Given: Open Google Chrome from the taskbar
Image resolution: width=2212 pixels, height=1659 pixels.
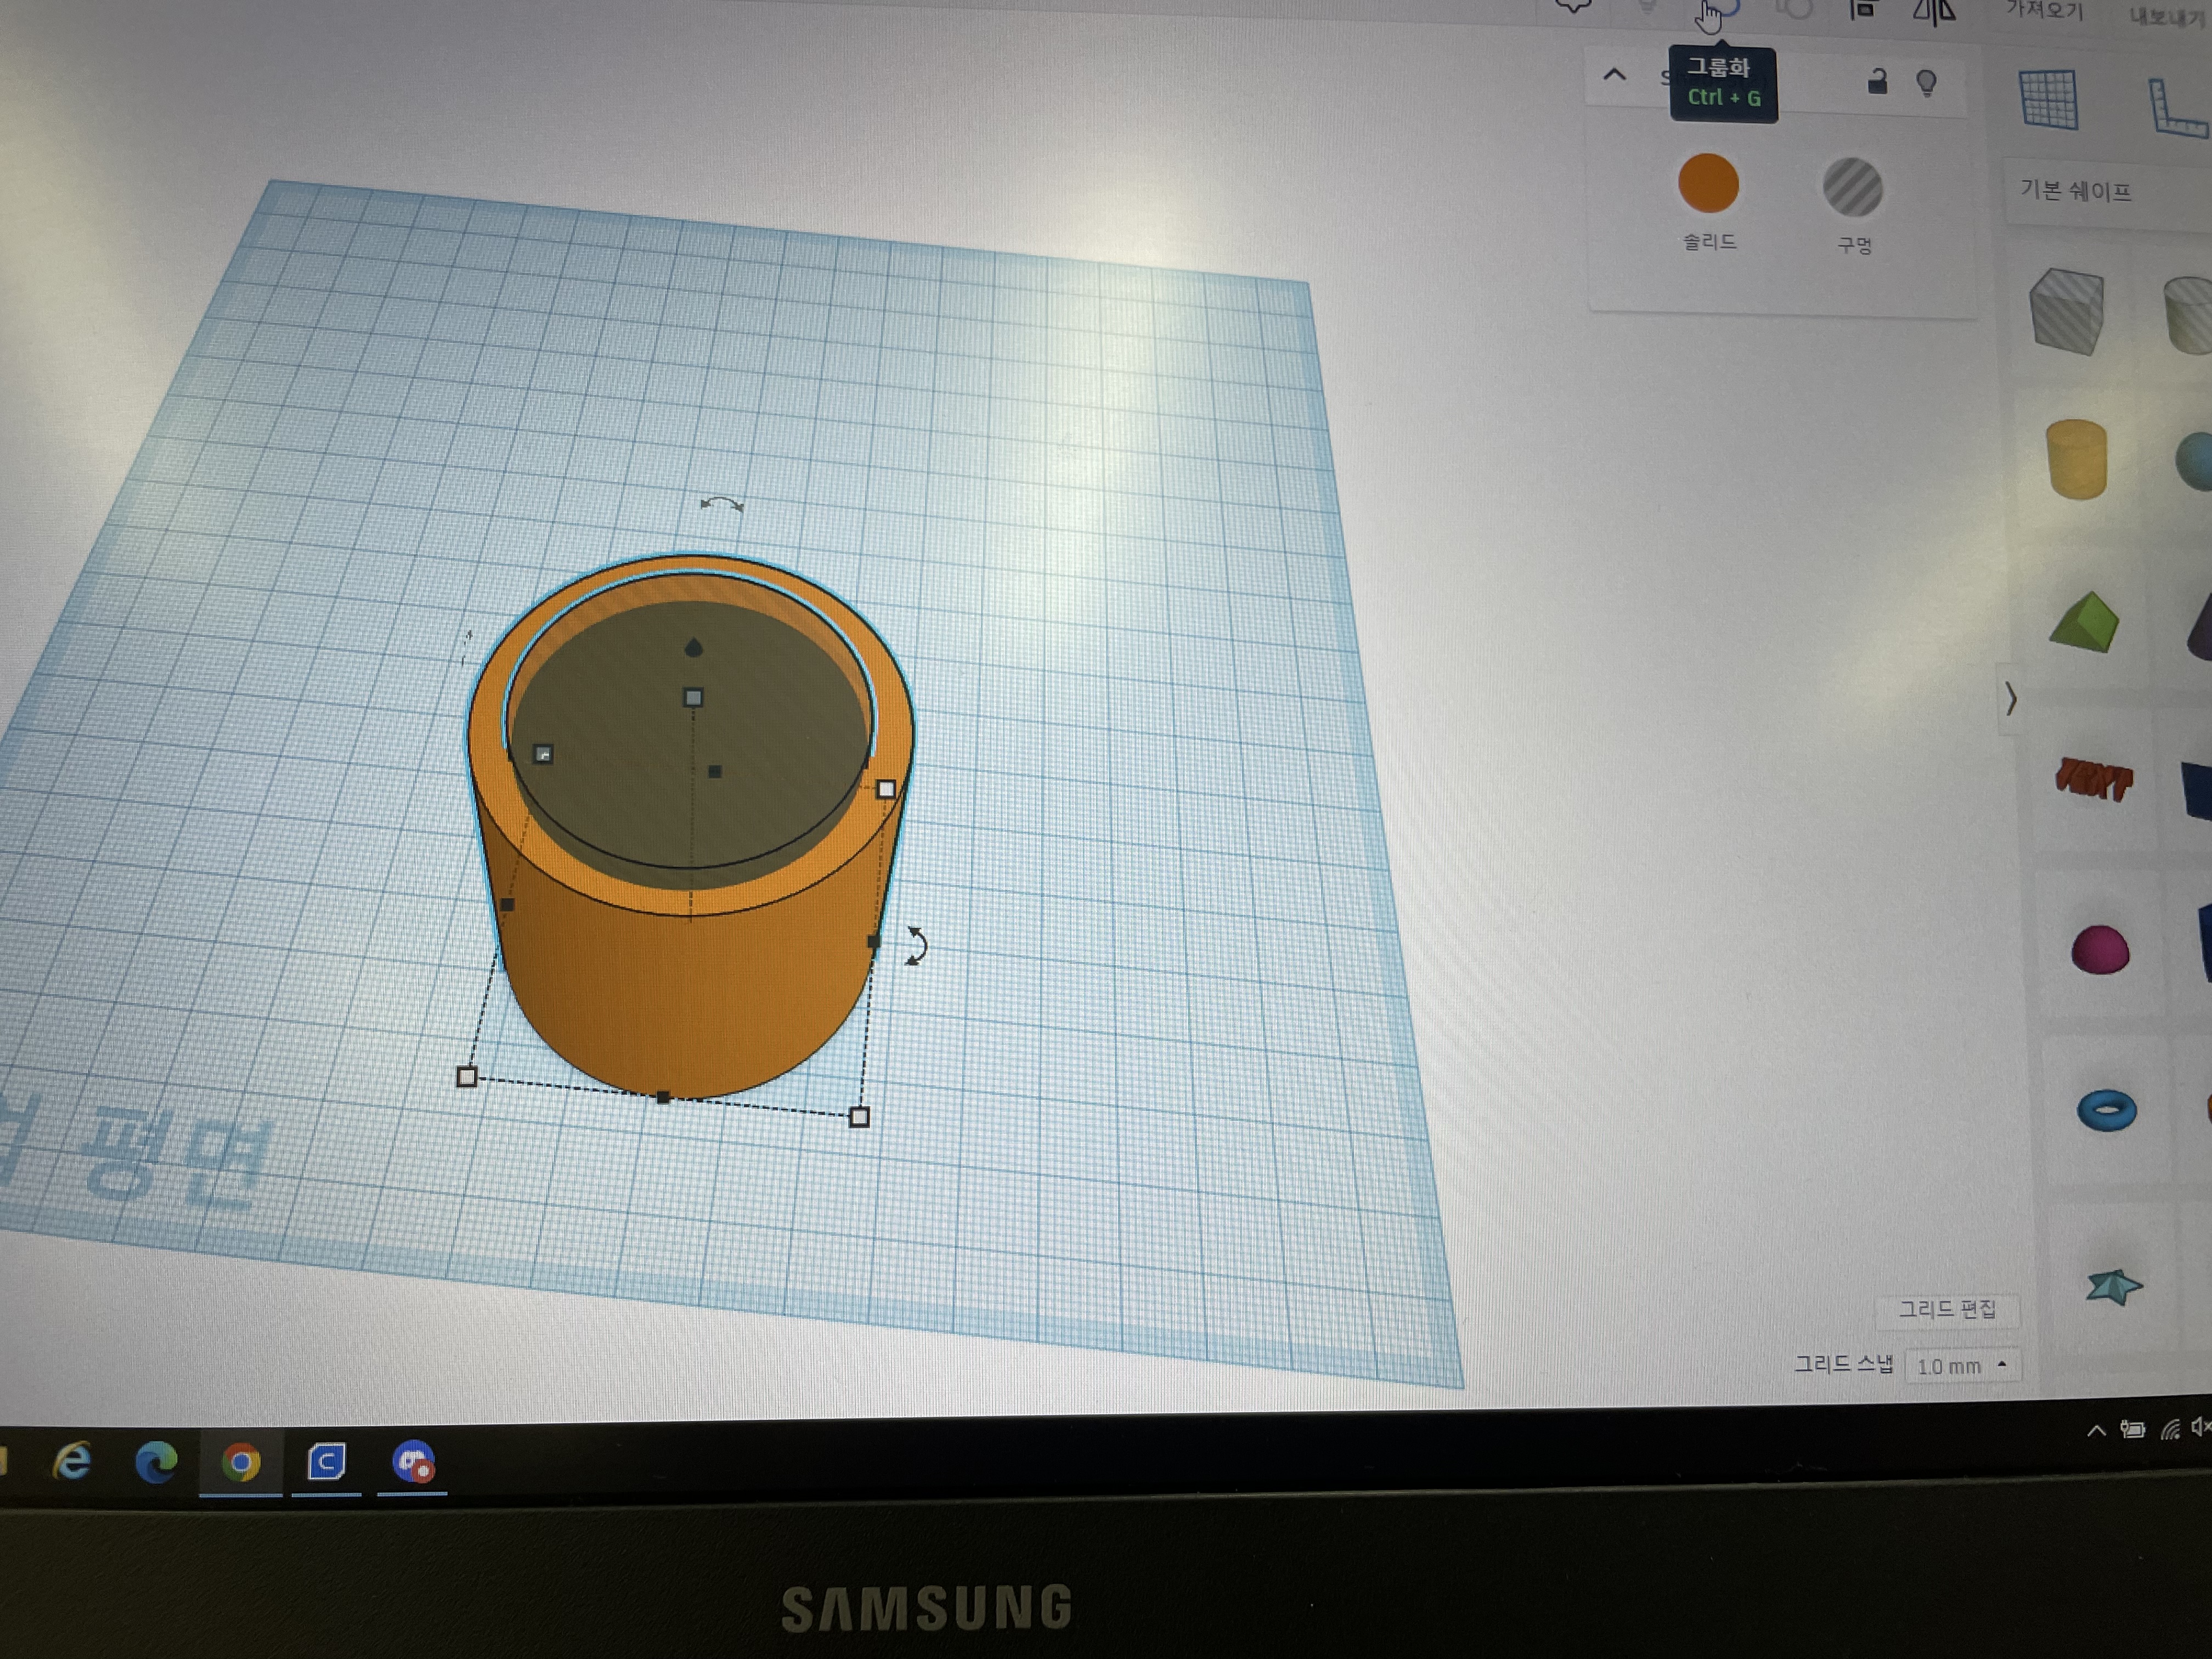Looking at the screenshot, I should (240, 1463).
